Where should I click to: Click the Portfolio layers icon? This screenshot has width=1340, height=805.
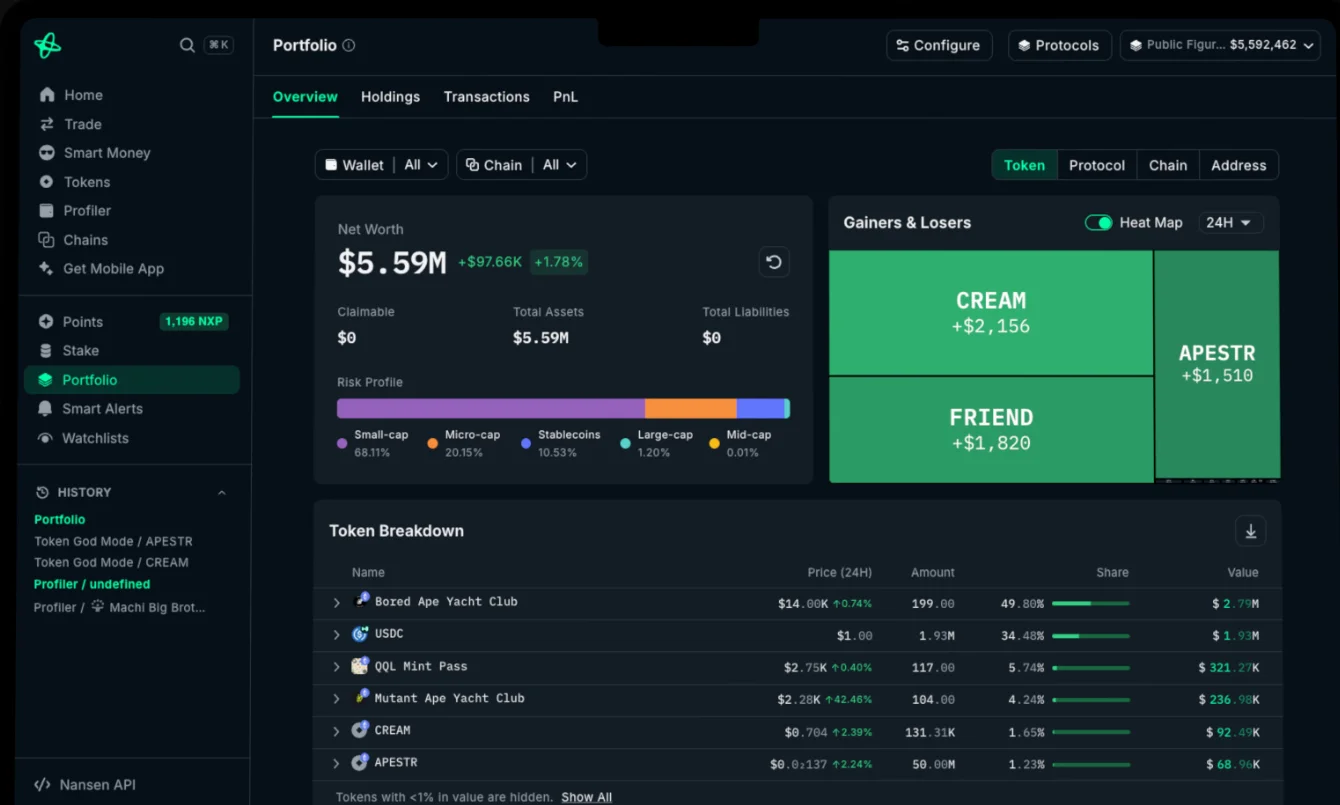tap(45, 380)
